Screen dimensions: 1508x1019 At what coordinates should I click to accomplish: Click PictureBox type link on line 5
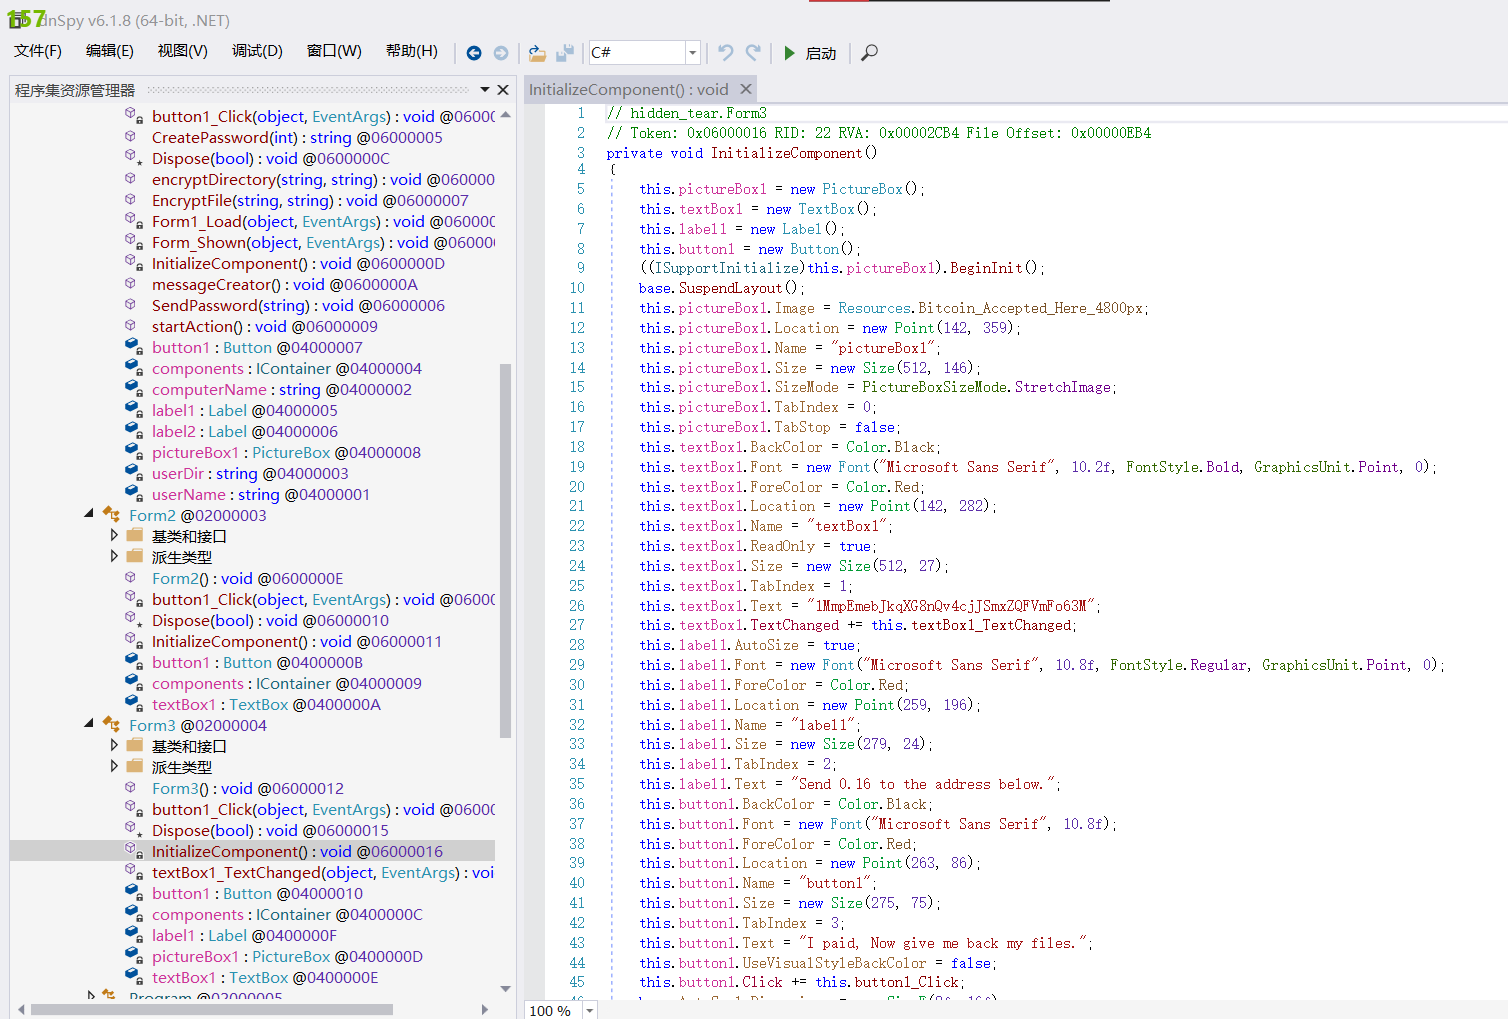click(862, 189)
